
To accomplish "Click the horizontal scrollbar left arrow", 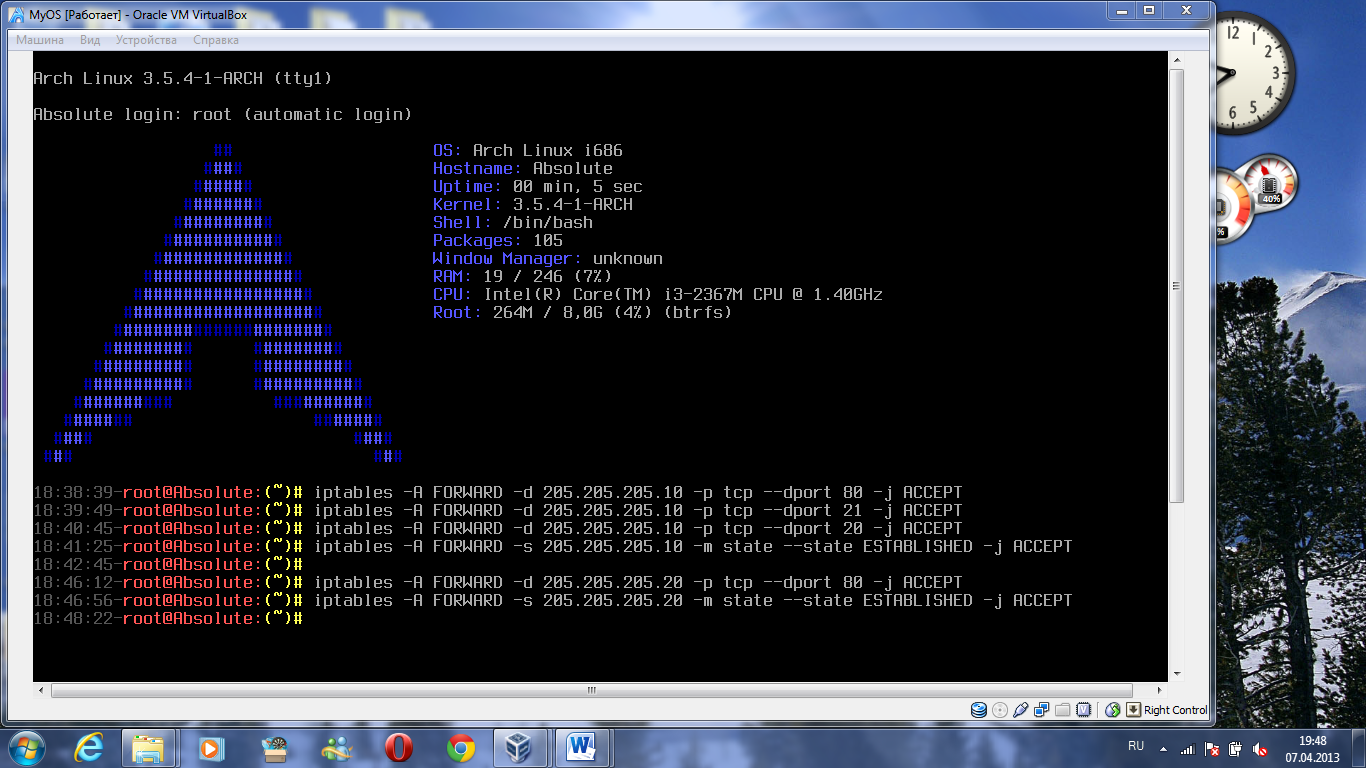I will coord(41,690).
